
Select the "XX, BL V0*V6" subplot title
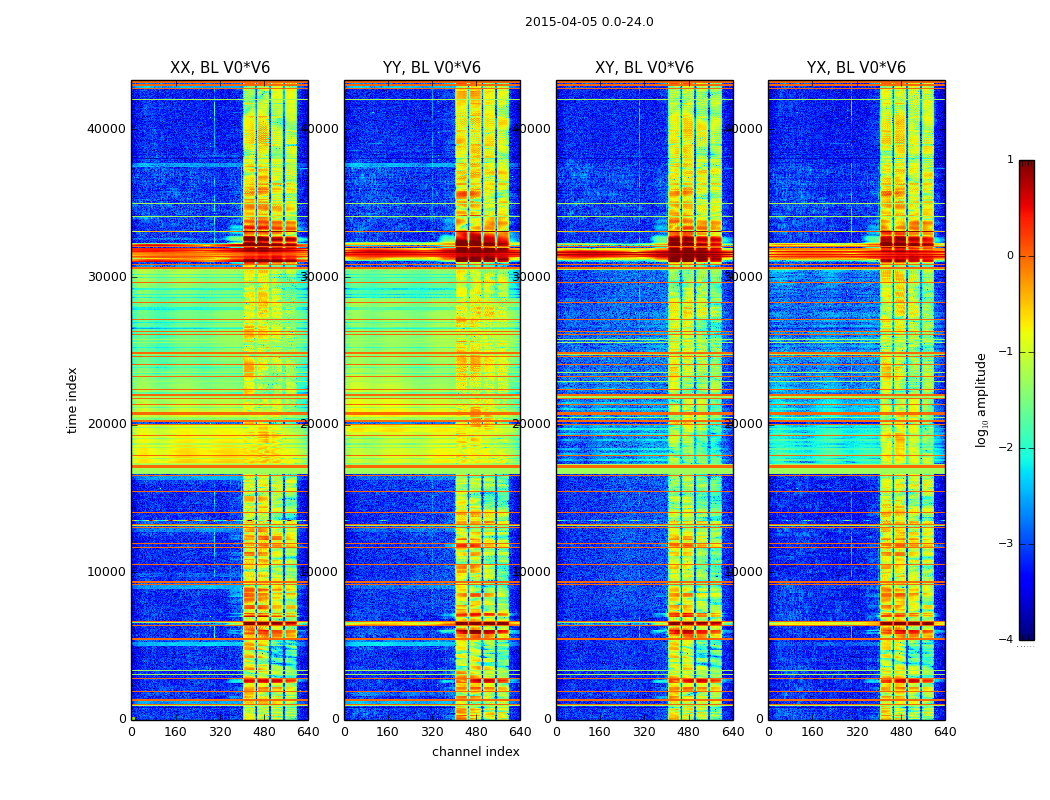click(x=220, y=68)
